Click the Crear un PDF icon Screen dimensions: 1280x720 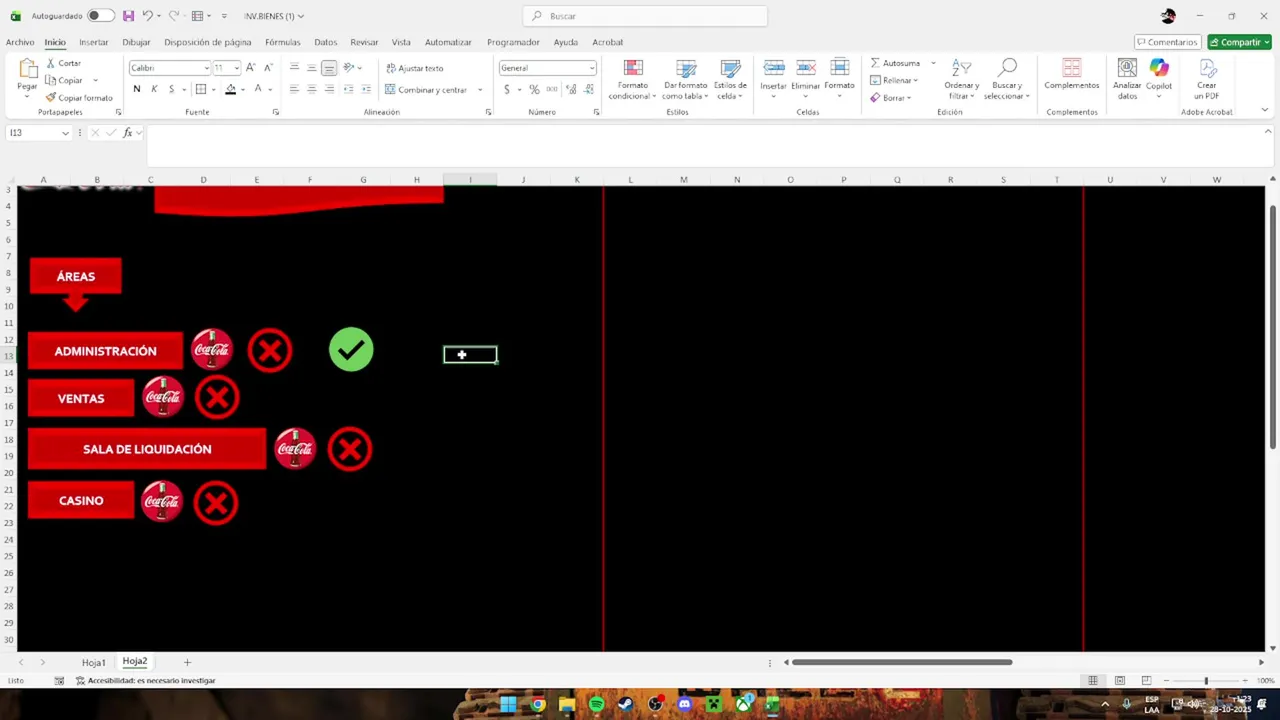(x=1207, y=68)
